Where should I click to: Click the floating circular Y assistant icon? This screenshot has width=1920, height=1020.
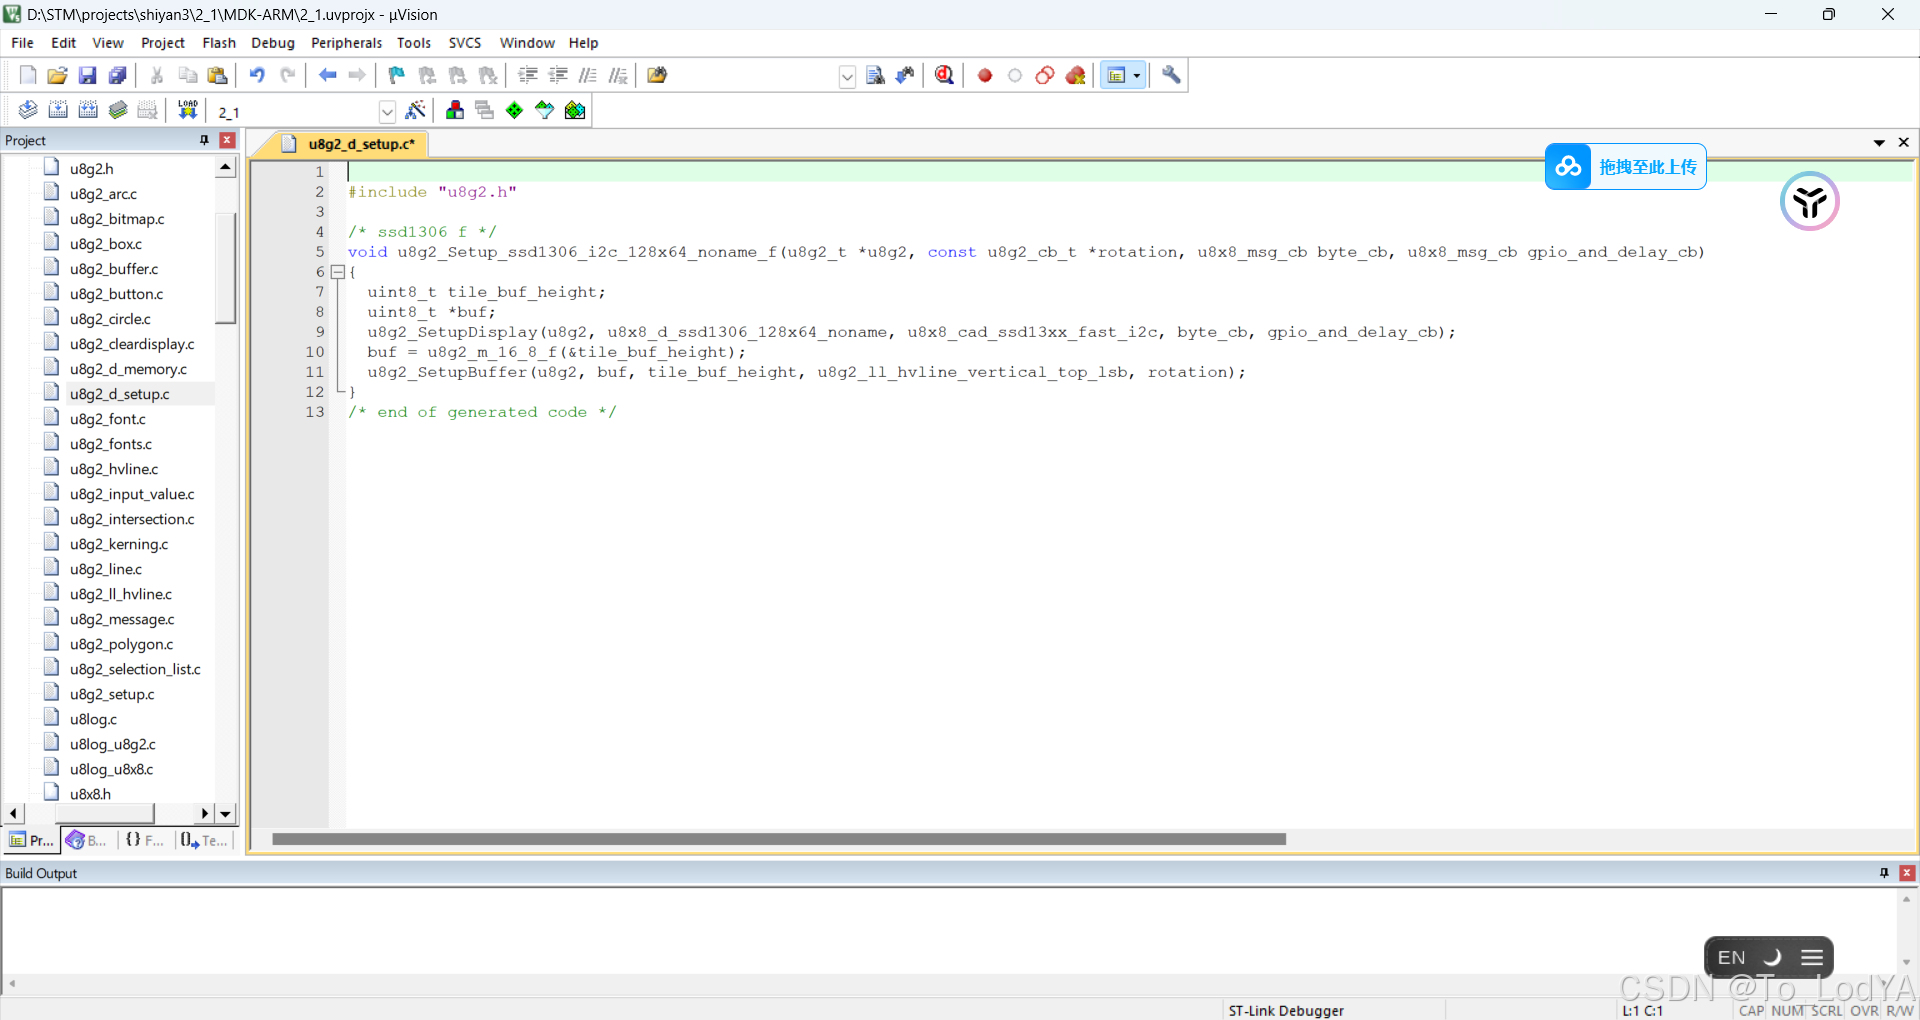pos(1809,201)
